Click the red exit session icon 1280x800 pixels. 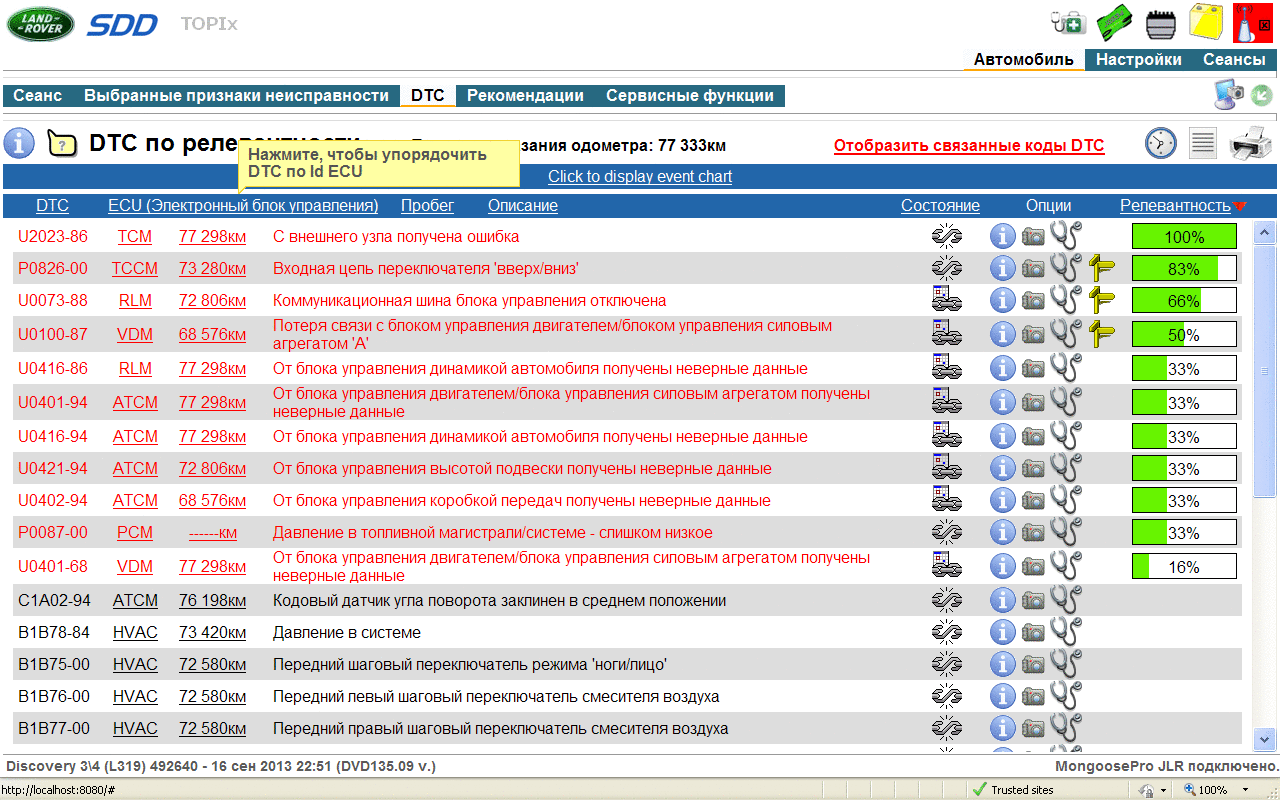(x=1252, y=22)
